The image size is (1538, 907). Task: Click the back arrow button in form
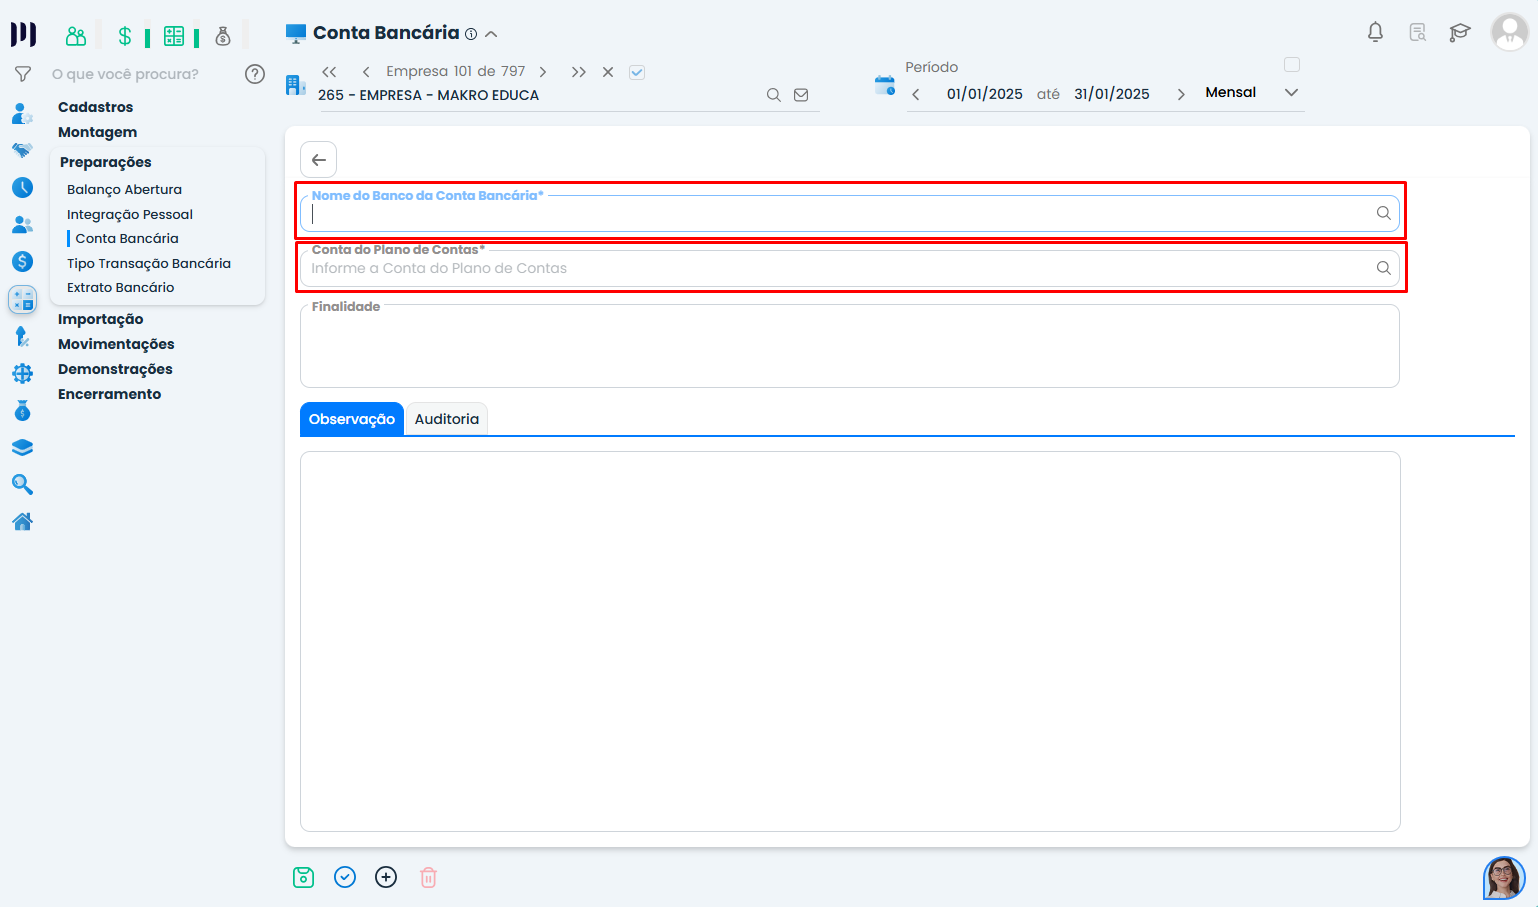point(319,160)
